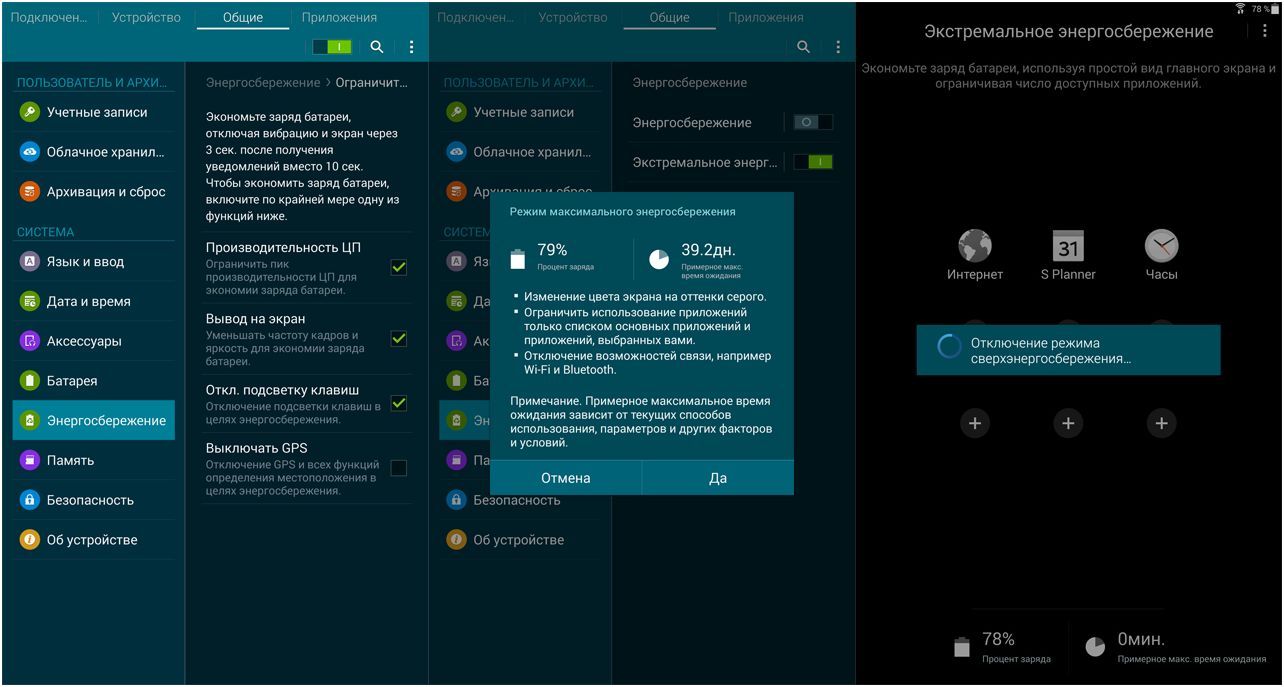The height and width of the screenshot is (687, 1284).
Task: Open the Устройство tab
Action: click(145, 17)
